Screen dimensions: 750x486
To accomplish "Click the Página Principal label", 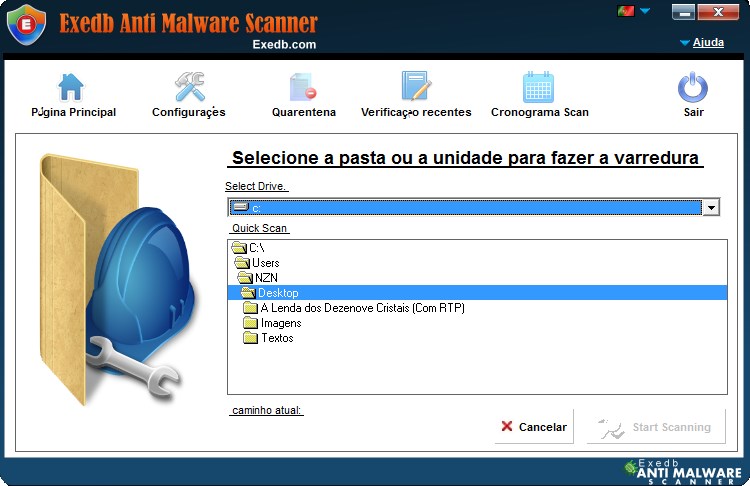I will tap(74, 112).
